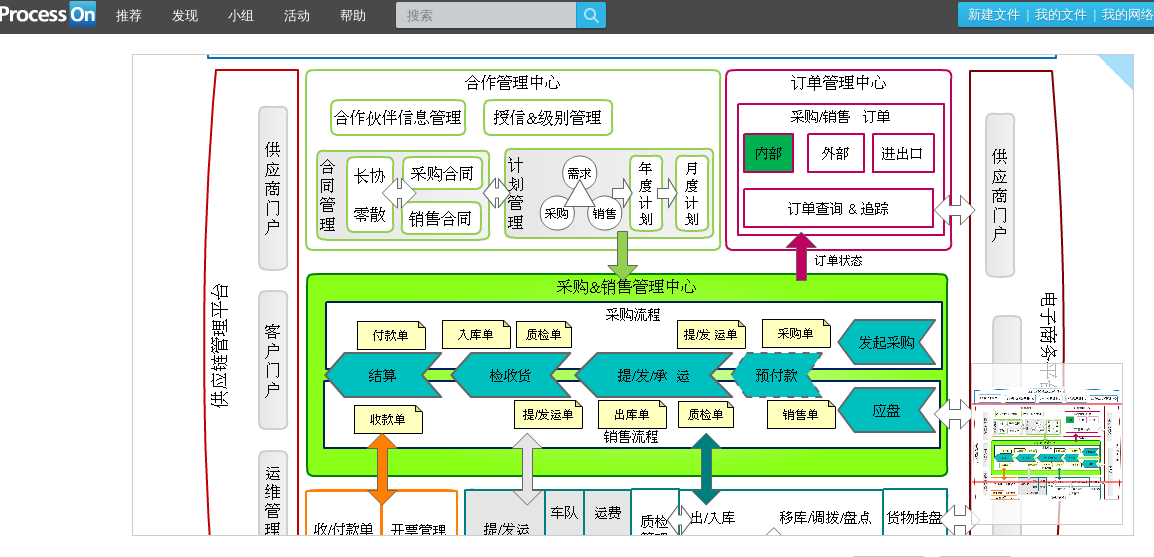
Task: Open the 小组 menu item
Action: click(241, 15)
